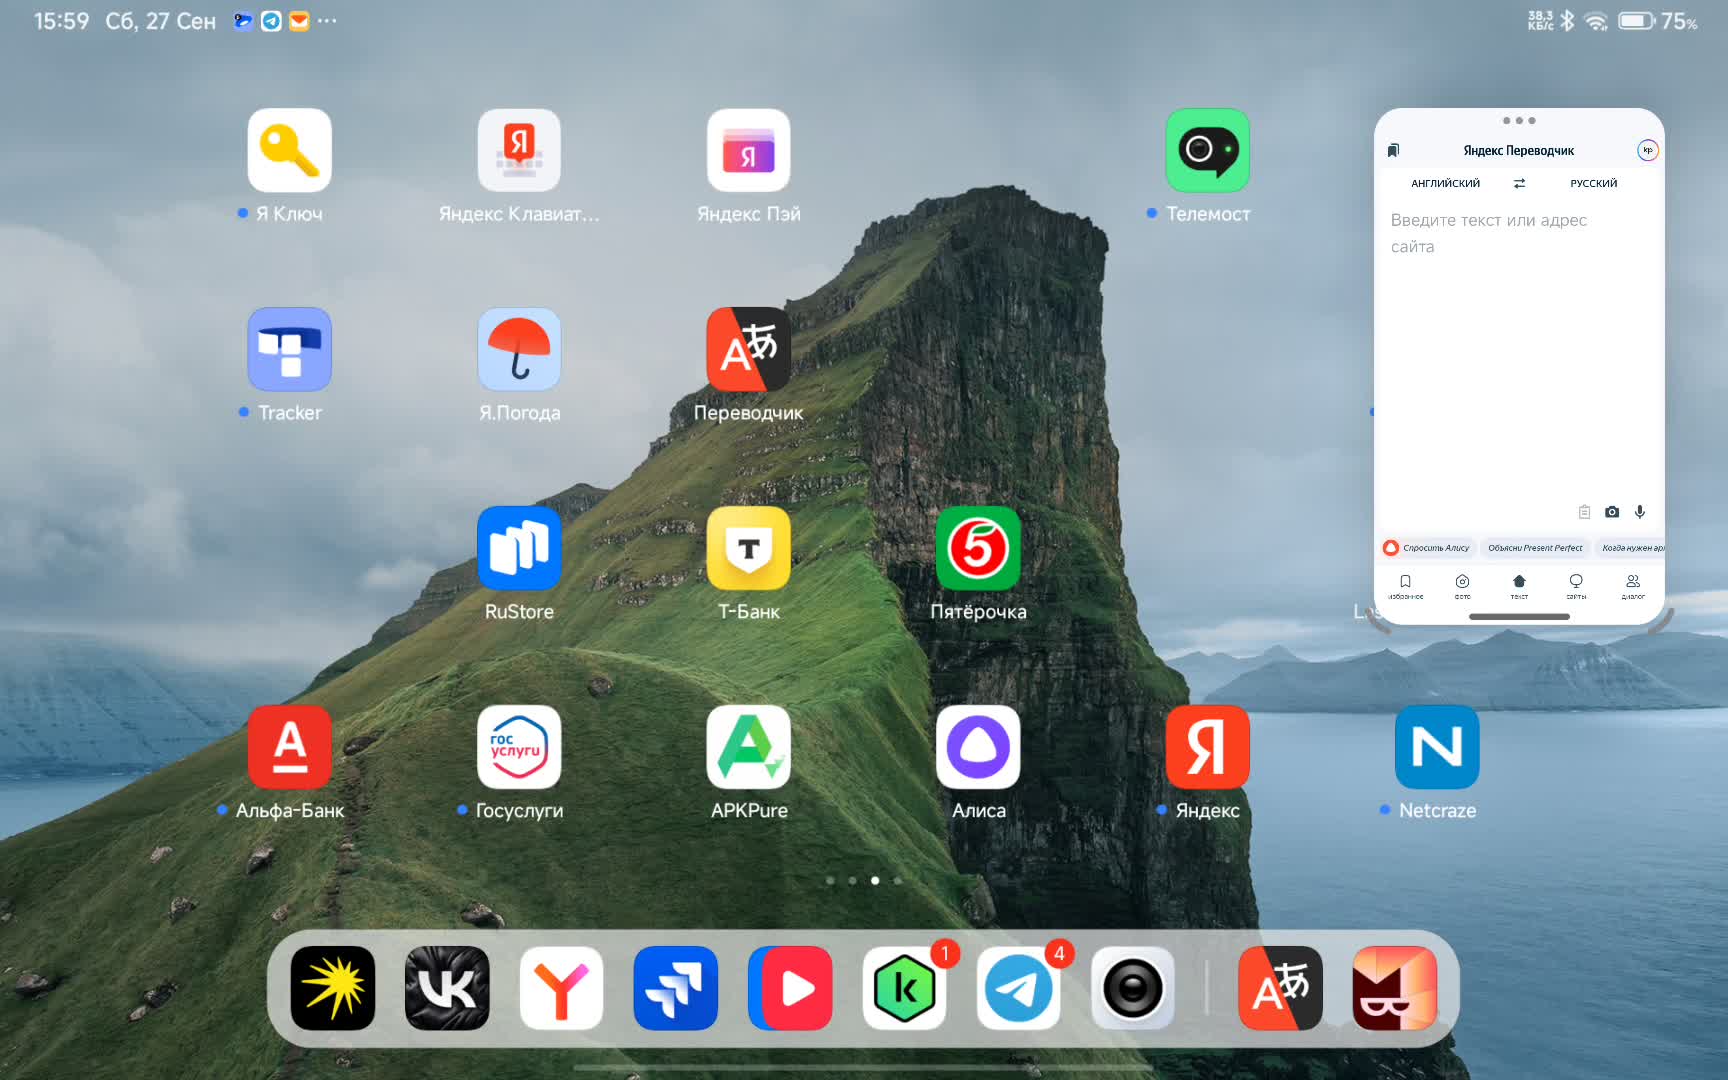Open saved translations bookmark in Переводчик window
The width and height of the screenshot is (1728, 1080).
pyautogui.click(x=1393, y=150)
